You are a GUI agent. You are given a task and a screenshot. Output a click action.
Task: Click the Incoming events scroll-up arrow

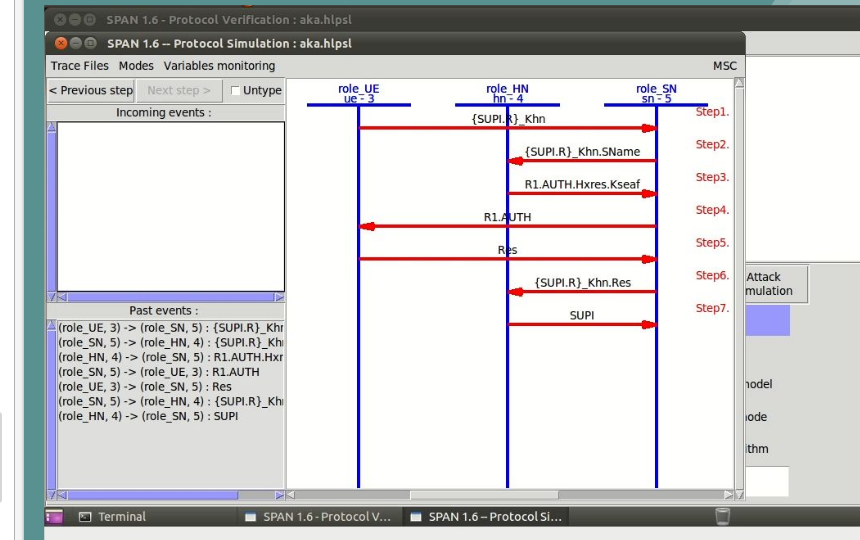coord(52,127)
